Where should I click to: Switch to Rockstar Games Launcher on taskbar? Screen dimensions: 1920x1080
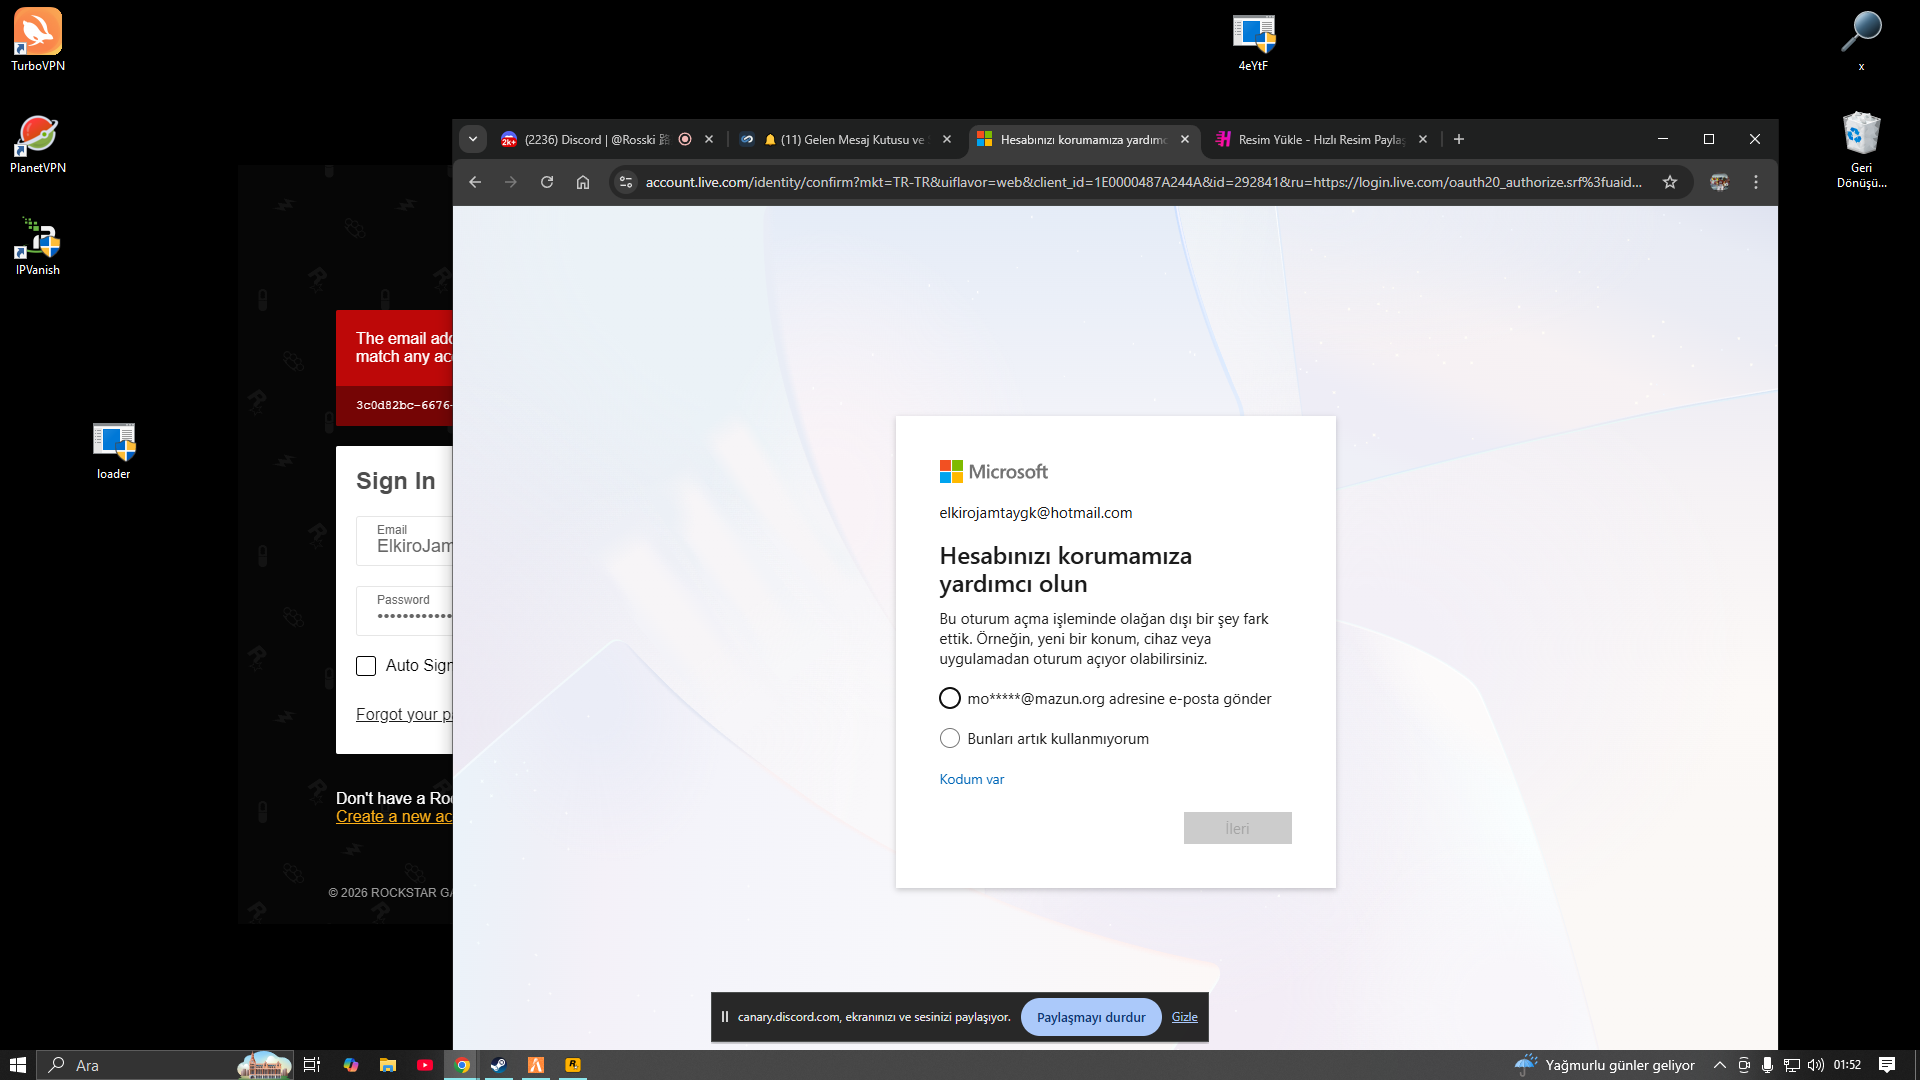573,1065
